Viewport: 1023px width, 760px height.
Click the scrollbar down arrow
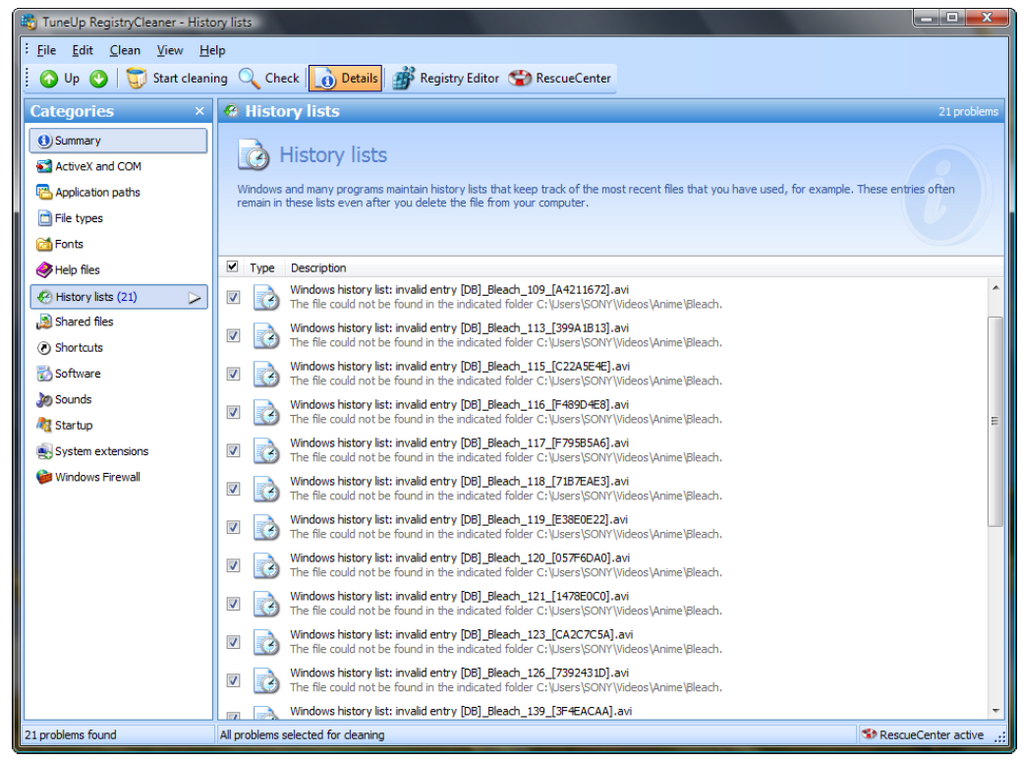(995, 710)
